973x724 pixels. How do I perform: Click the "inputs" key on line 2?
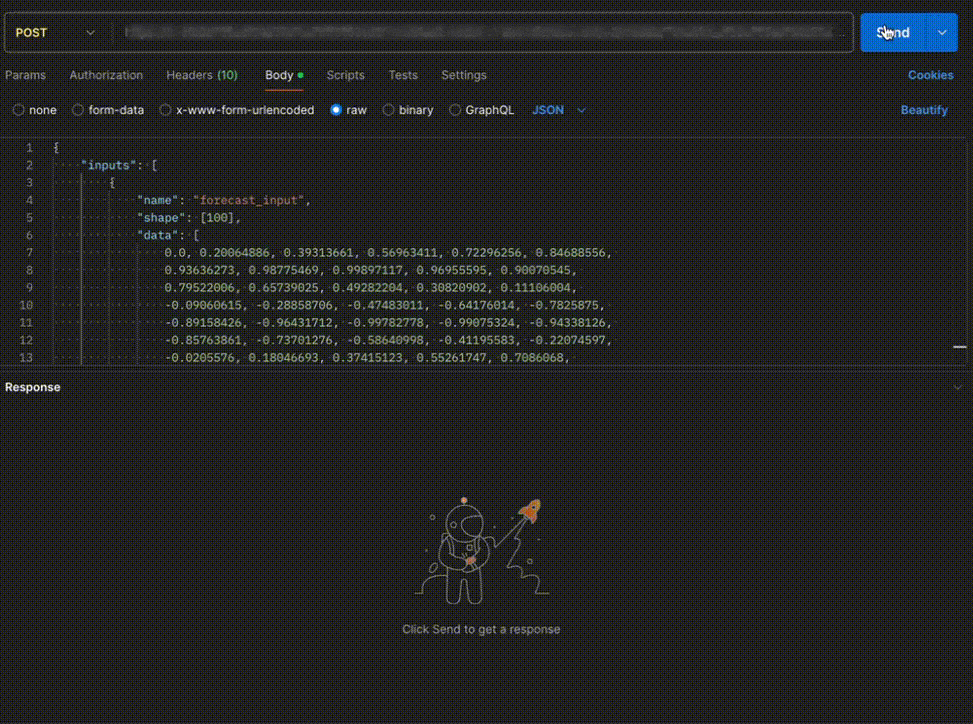tap(109, 165)
